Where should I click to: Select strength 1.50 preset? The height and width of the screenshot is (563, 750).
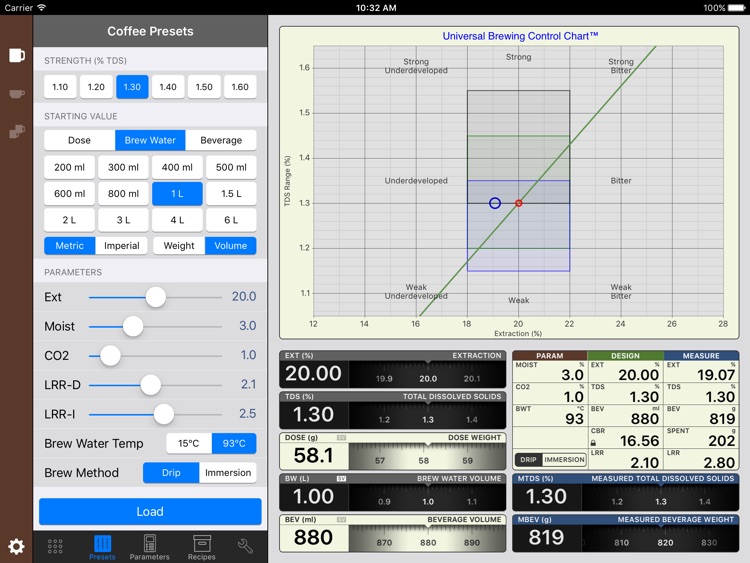204,87
